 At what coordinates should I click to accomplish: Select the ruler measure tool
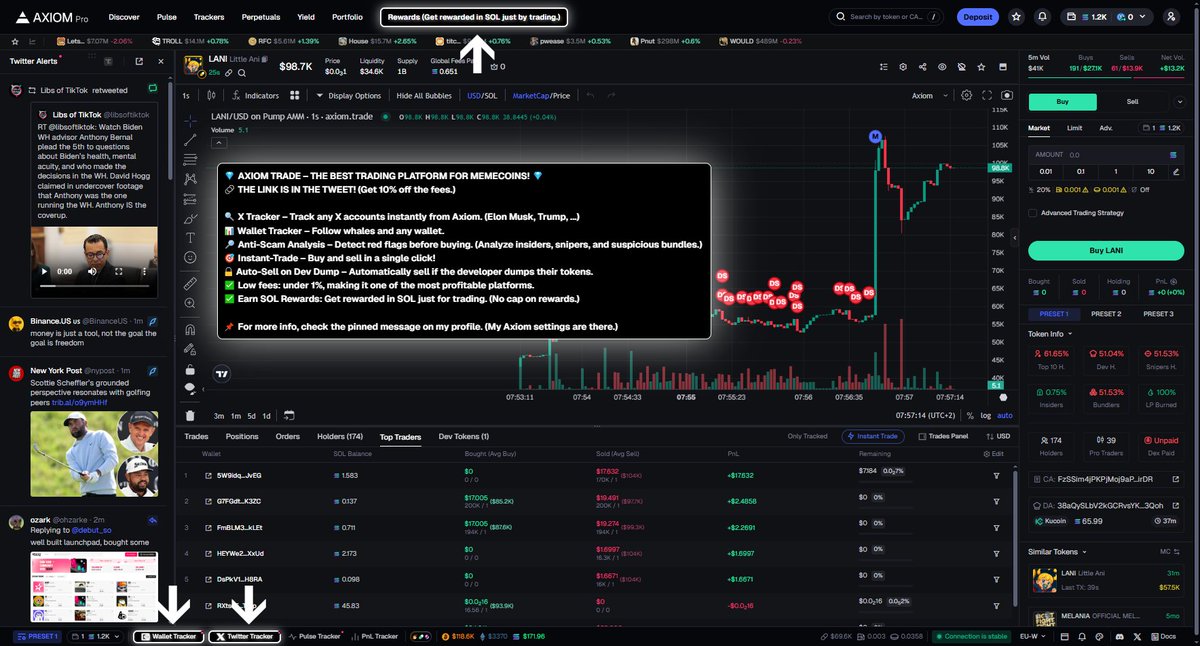[x=191, y=284]
